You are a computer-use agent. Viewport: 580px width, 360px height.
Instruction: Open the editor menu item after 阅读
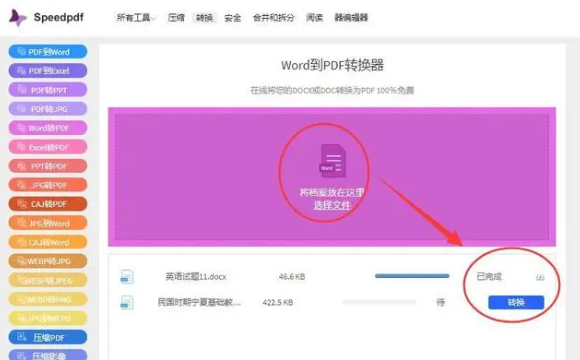click(351, 17)
